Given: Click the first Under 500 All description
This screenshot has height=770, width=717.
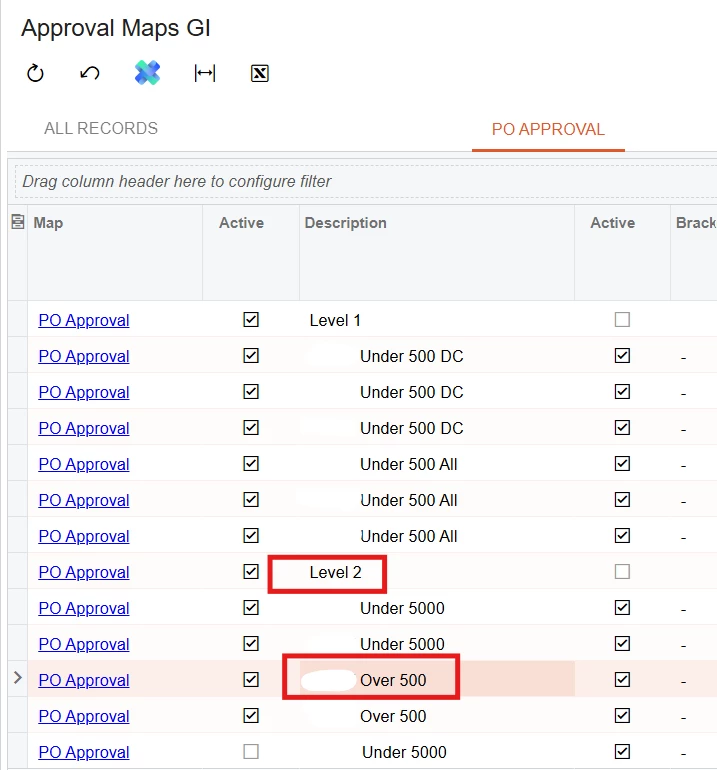Looking at the screenshot, I should coord(409,464).
